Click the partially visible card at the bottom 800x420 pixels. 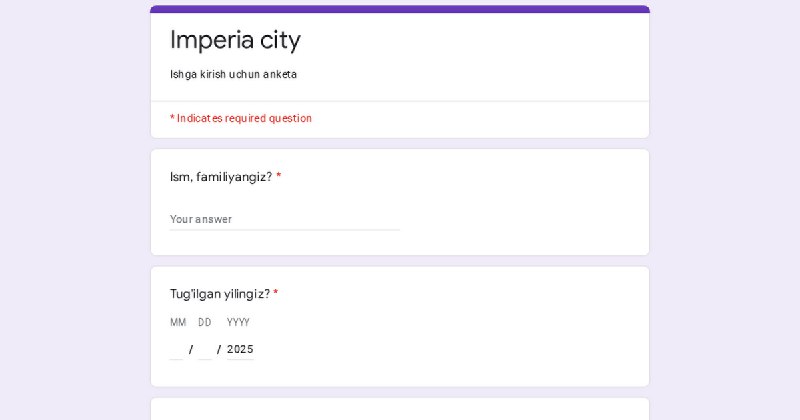[x=400, y=409]
